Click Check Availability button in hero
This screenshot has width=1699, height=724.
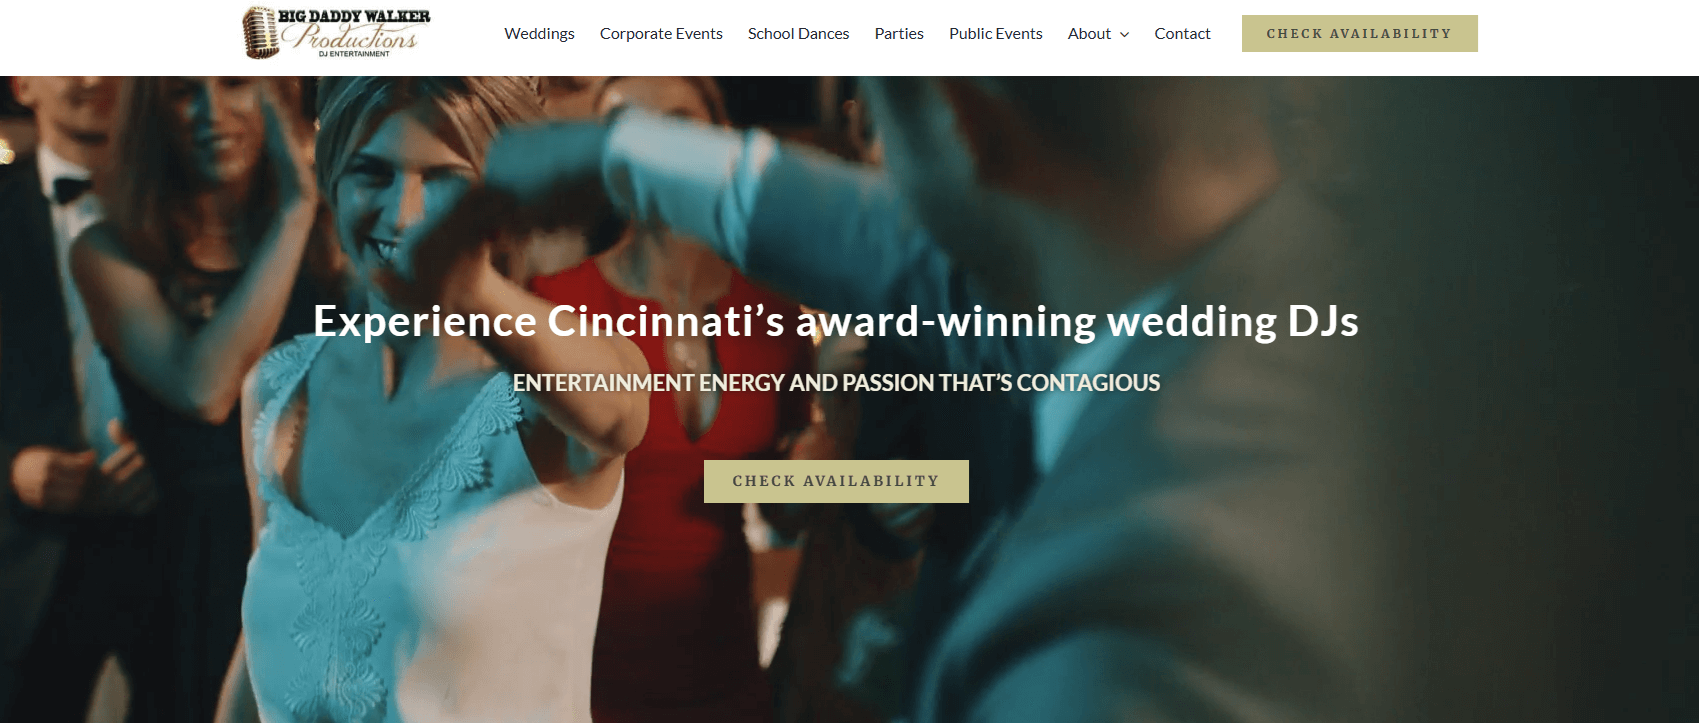pyautogui.click(x=836, y=481)
